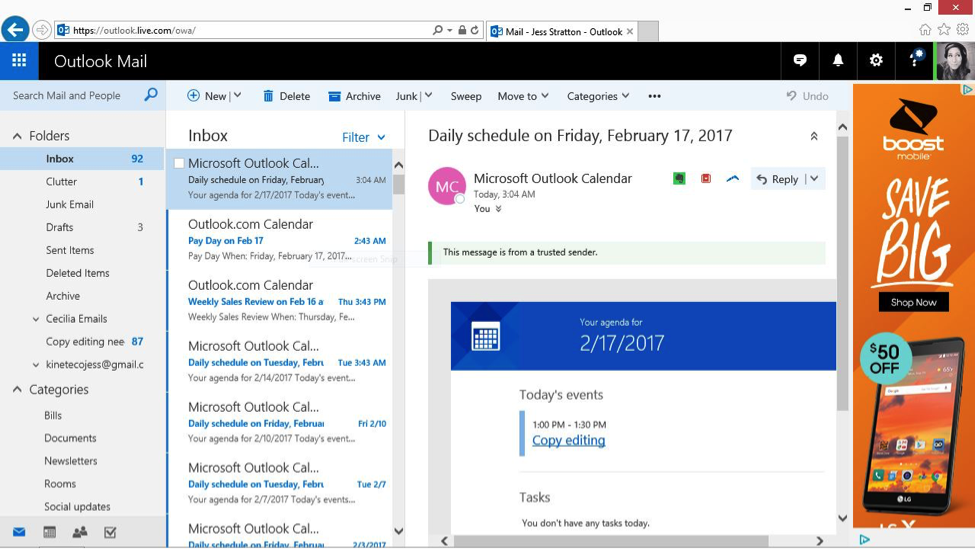
Task: Open the notifications bell
Action: pyautogui.click(x=838, y=61)
